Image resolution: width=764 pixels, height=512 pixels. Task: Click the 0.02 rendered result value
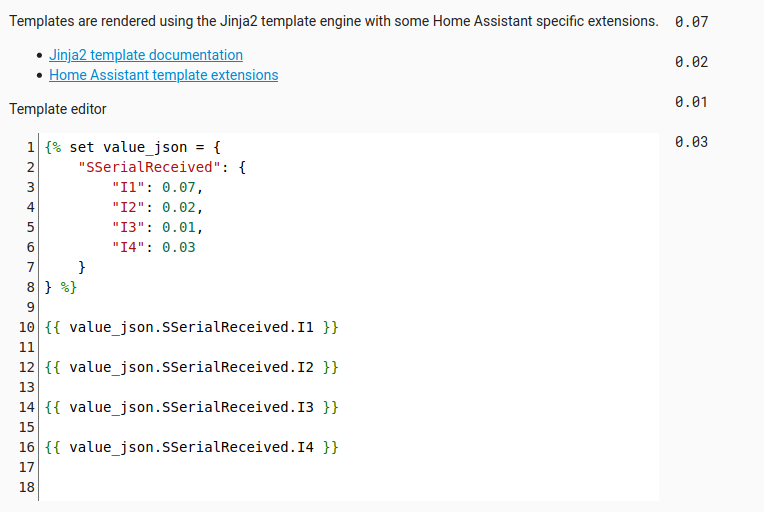click(x=691, y=62)
